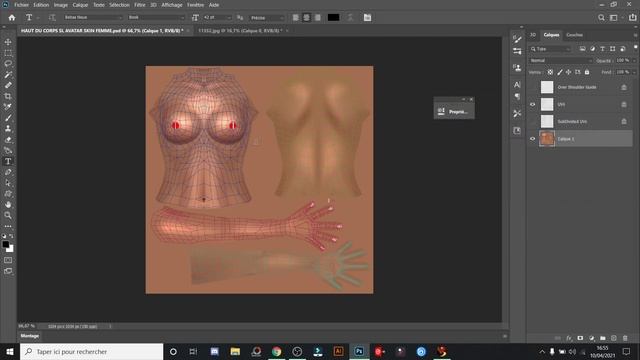Toggle lock all padlock icon
Screen dimensions: 640x360
[x=587, y=72]
